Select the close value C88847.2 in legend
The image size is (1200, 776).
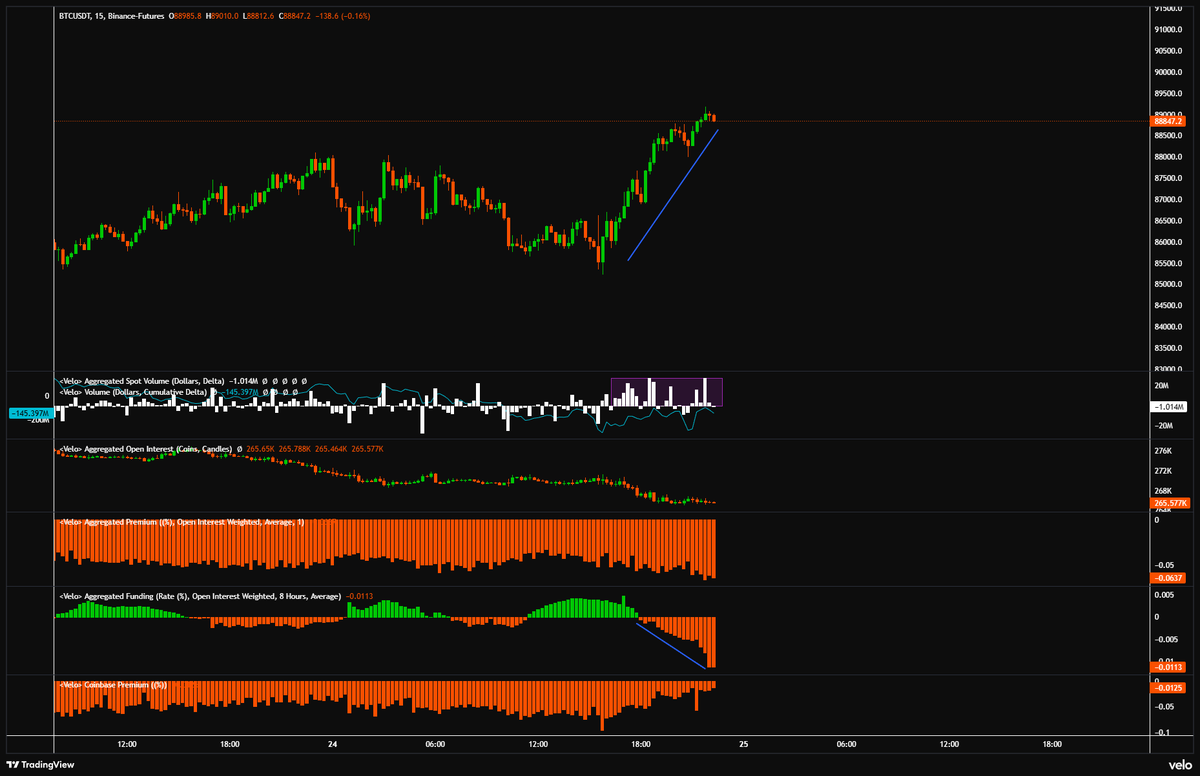point(297,17)
